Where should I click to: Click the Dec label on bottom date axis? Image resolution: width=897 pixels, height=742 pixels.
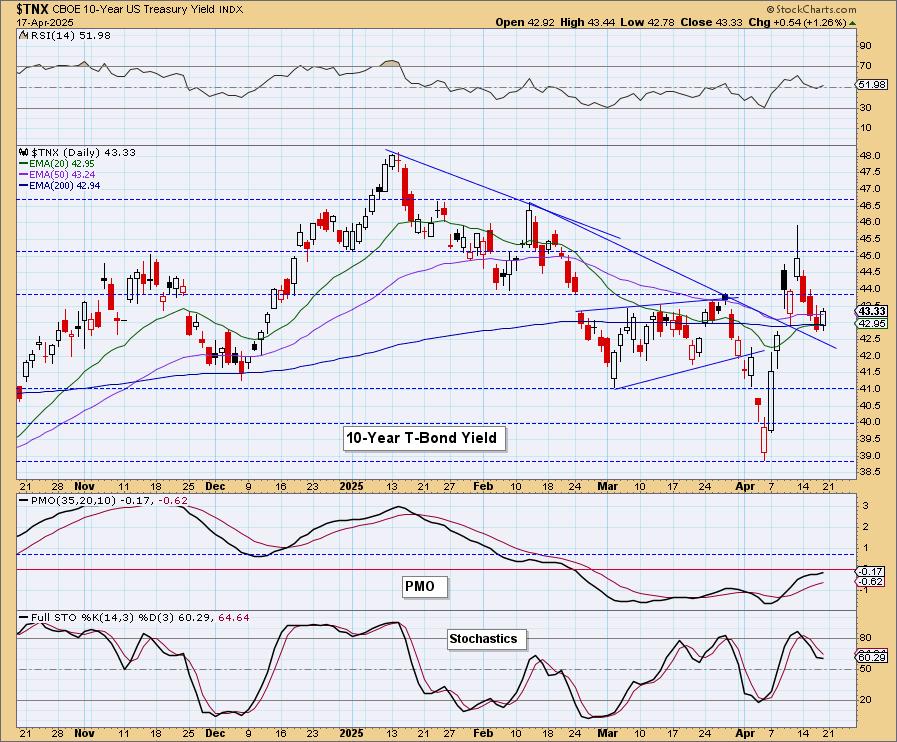tap(215, 733)
